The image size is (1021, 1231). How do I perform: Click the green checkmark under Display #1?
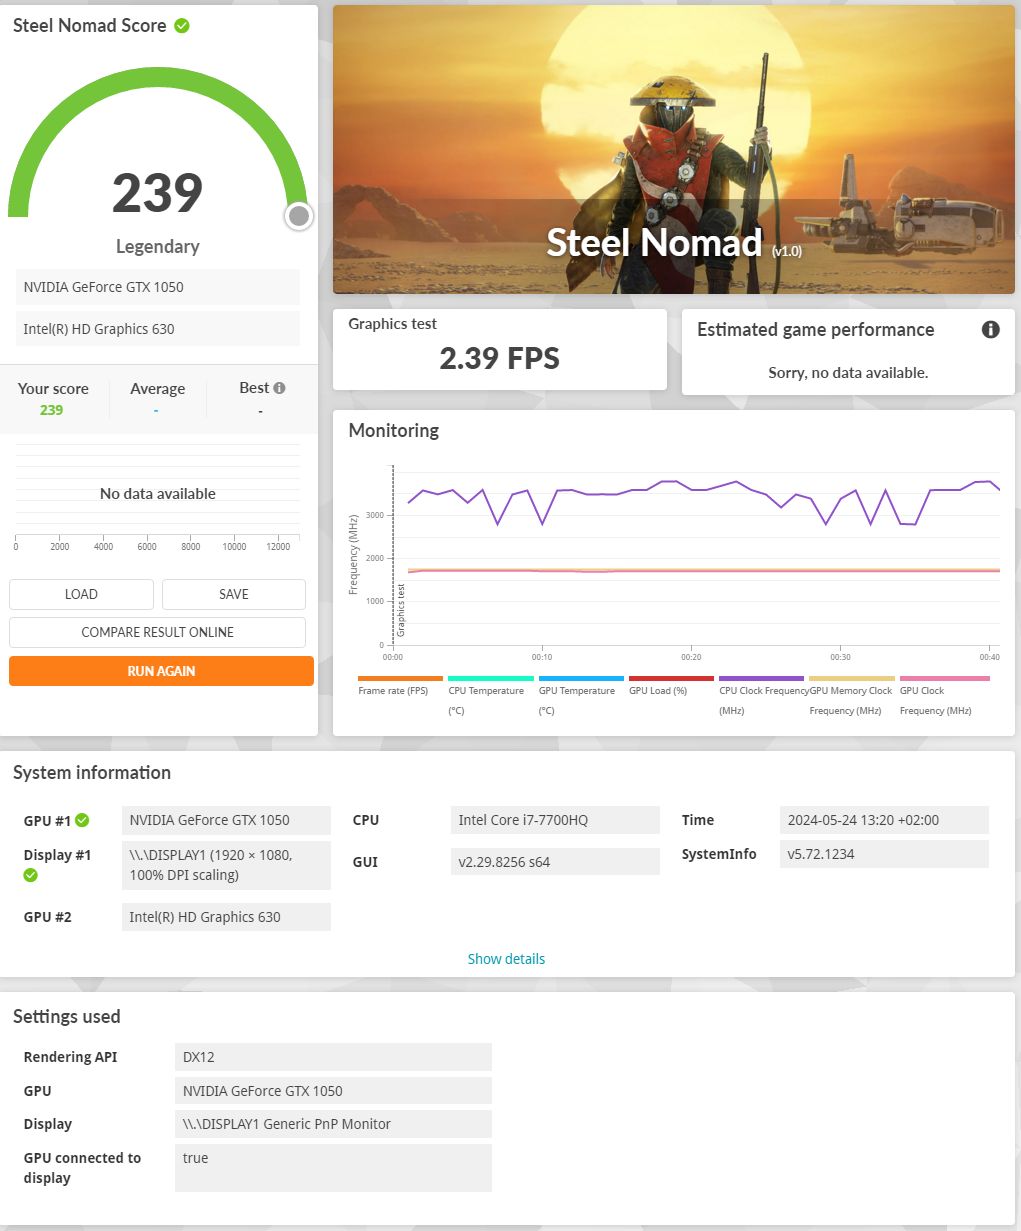31,875
